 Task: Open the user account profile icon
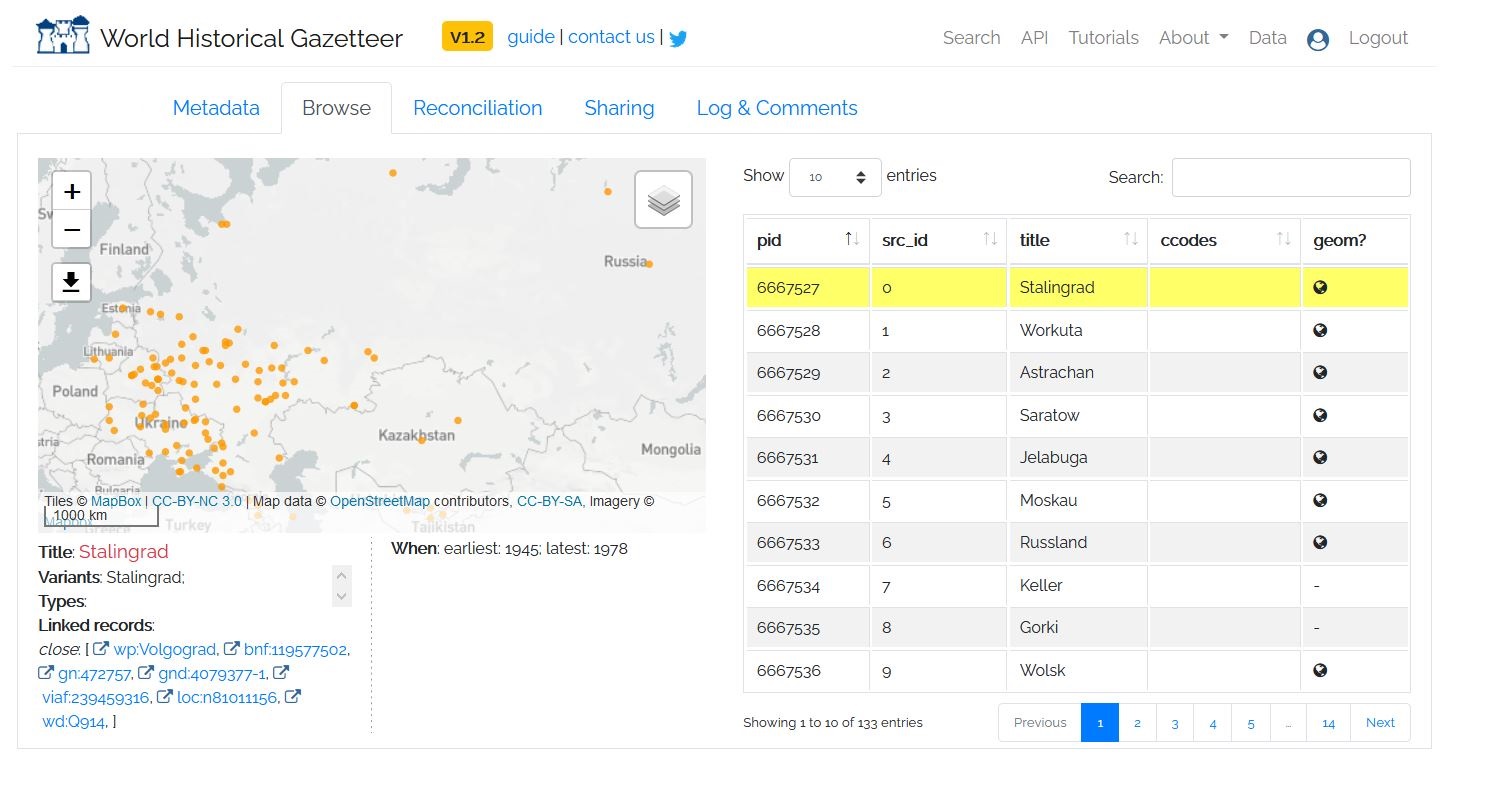(x=1318, y=39)
